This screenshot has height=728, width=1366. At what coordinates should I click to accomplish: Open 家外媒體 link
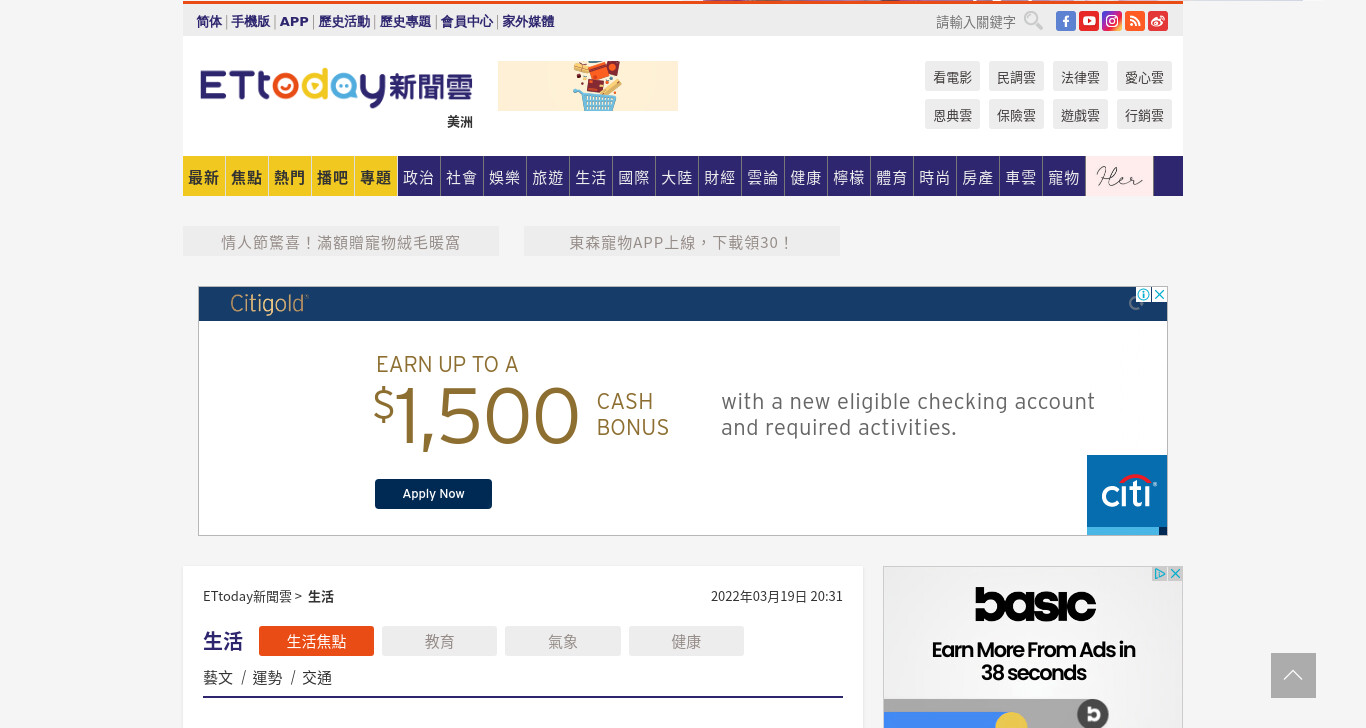(x=528, y=21)
